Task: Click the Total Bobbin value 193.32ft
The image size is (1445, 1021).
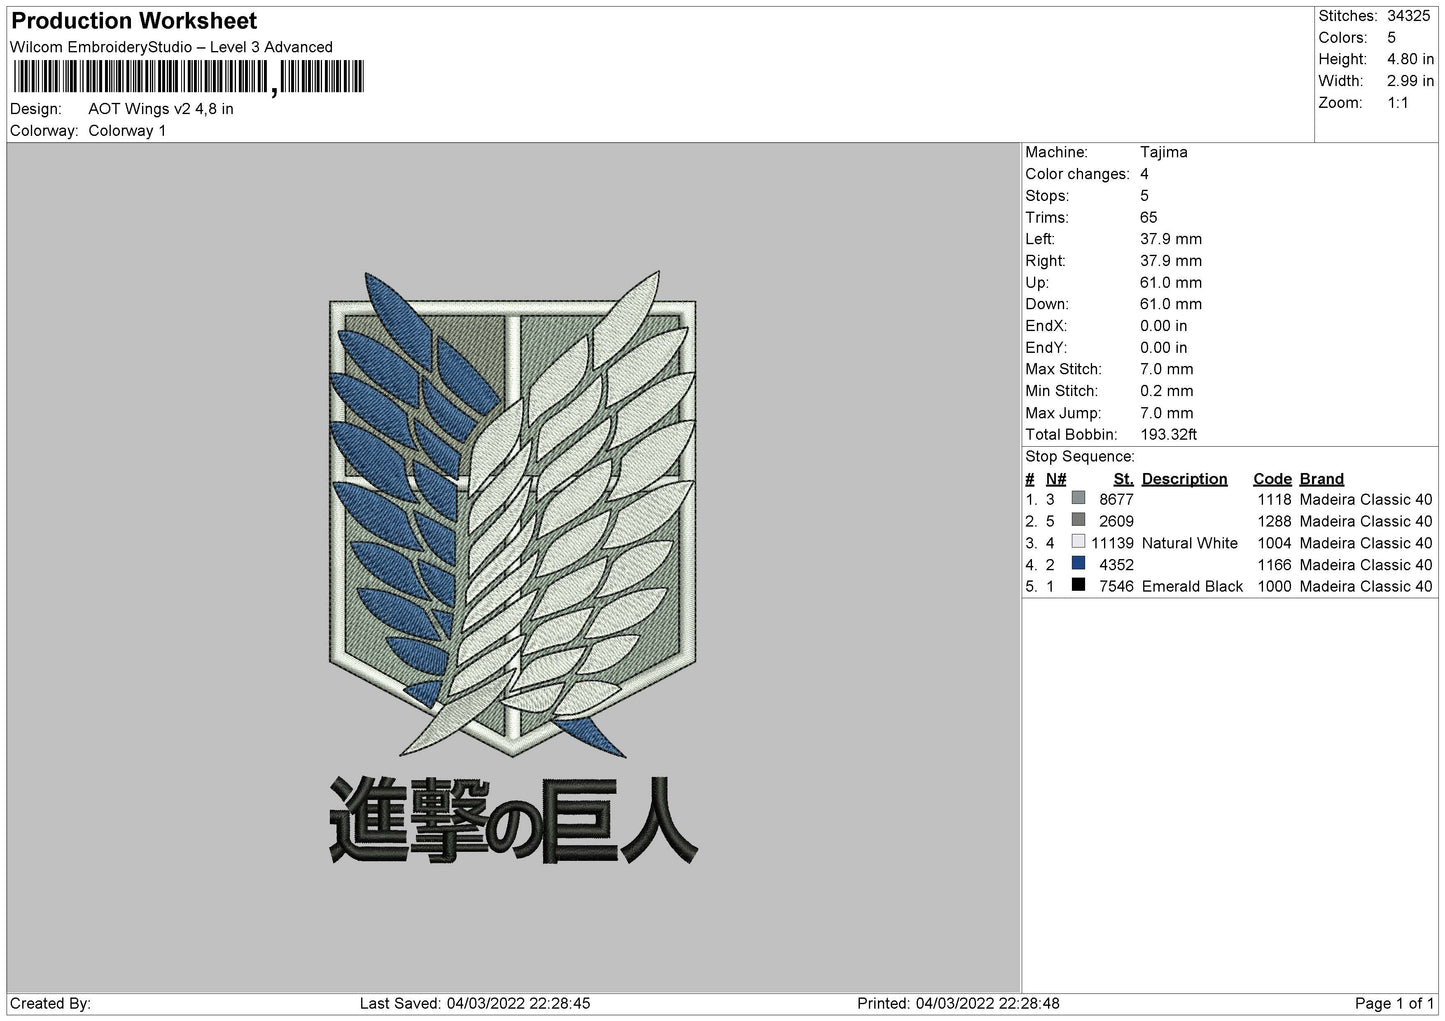Action: click(1169, 435)
